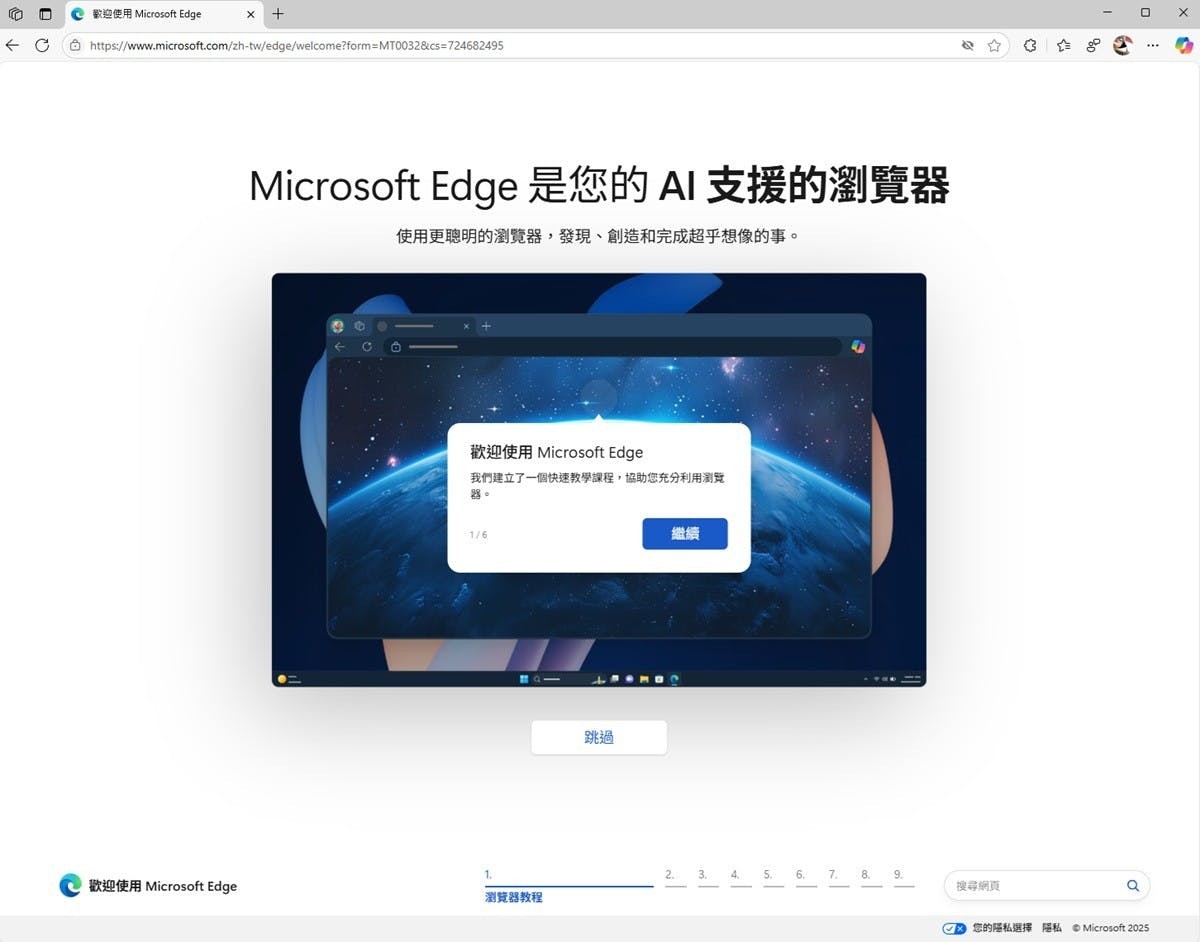Click the 繼續 button in welcome dialog
This screenshot has height=942, width=1200.
685,534
